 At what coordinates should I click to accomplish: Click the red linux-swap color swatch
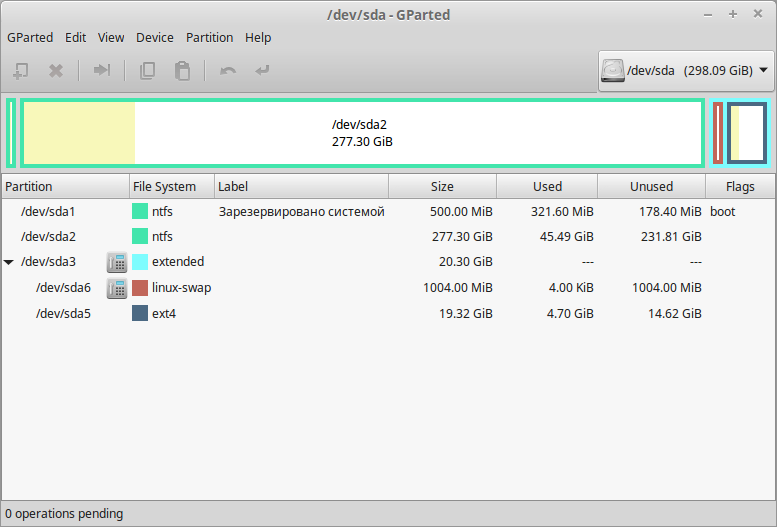tap(140, 288)
